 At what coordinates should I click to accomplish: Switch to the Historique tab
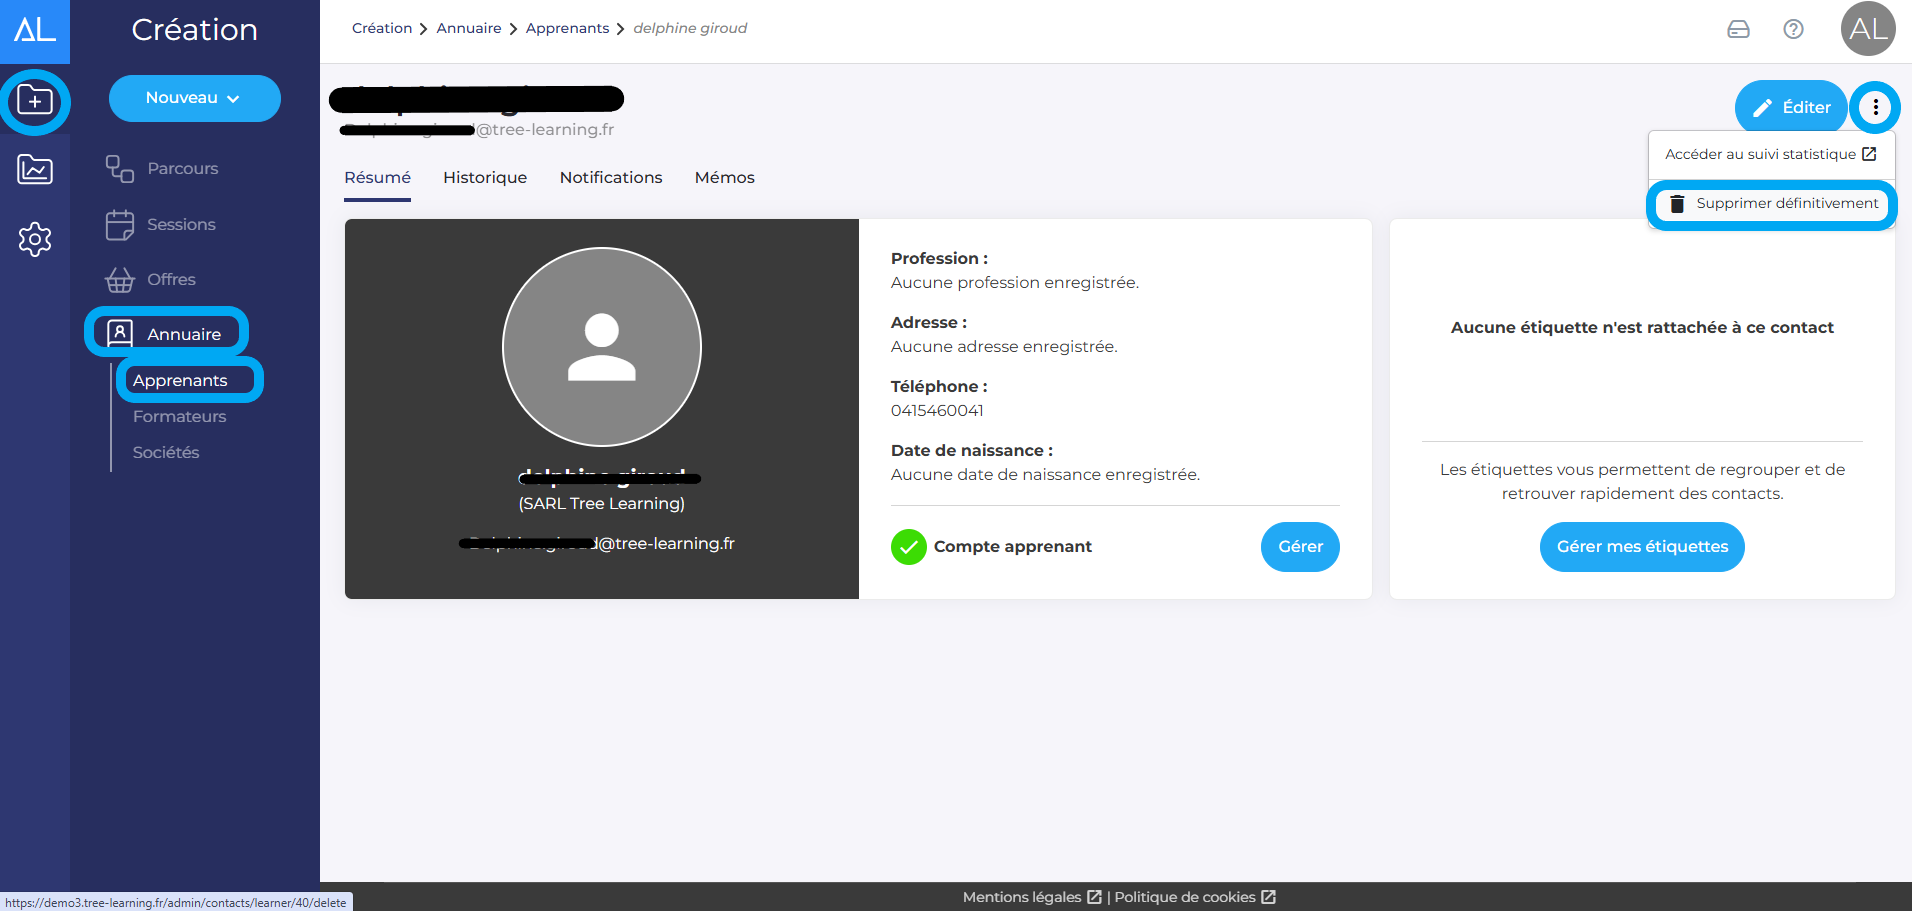click(485, 178)
